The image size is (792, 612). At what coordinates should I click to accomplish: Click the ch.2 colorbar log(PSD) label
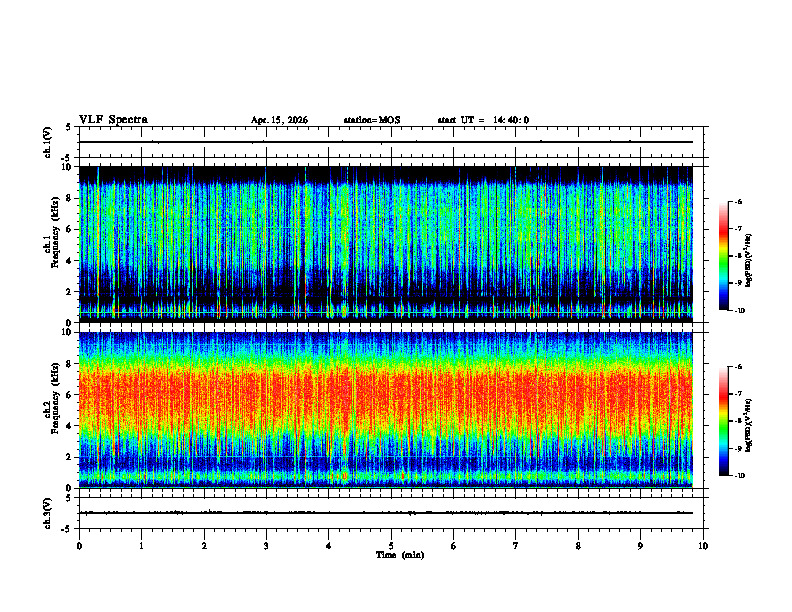(x=748, y=425)
